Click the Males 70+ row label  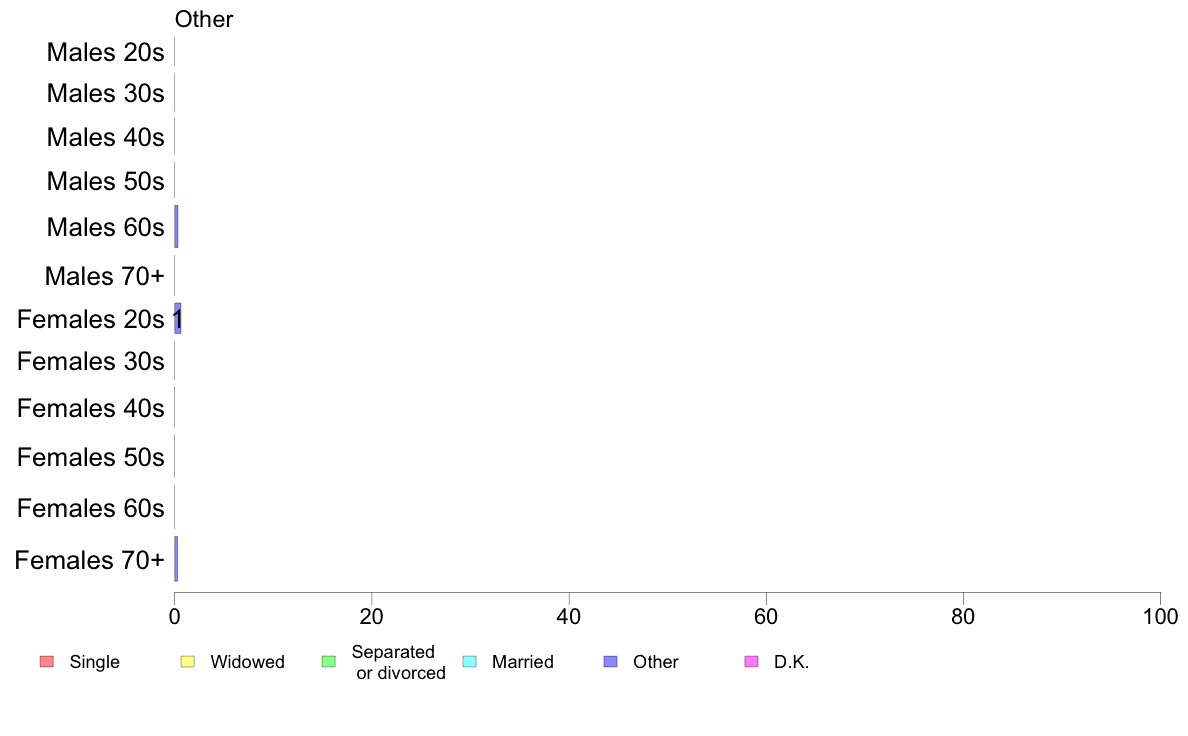105,276
